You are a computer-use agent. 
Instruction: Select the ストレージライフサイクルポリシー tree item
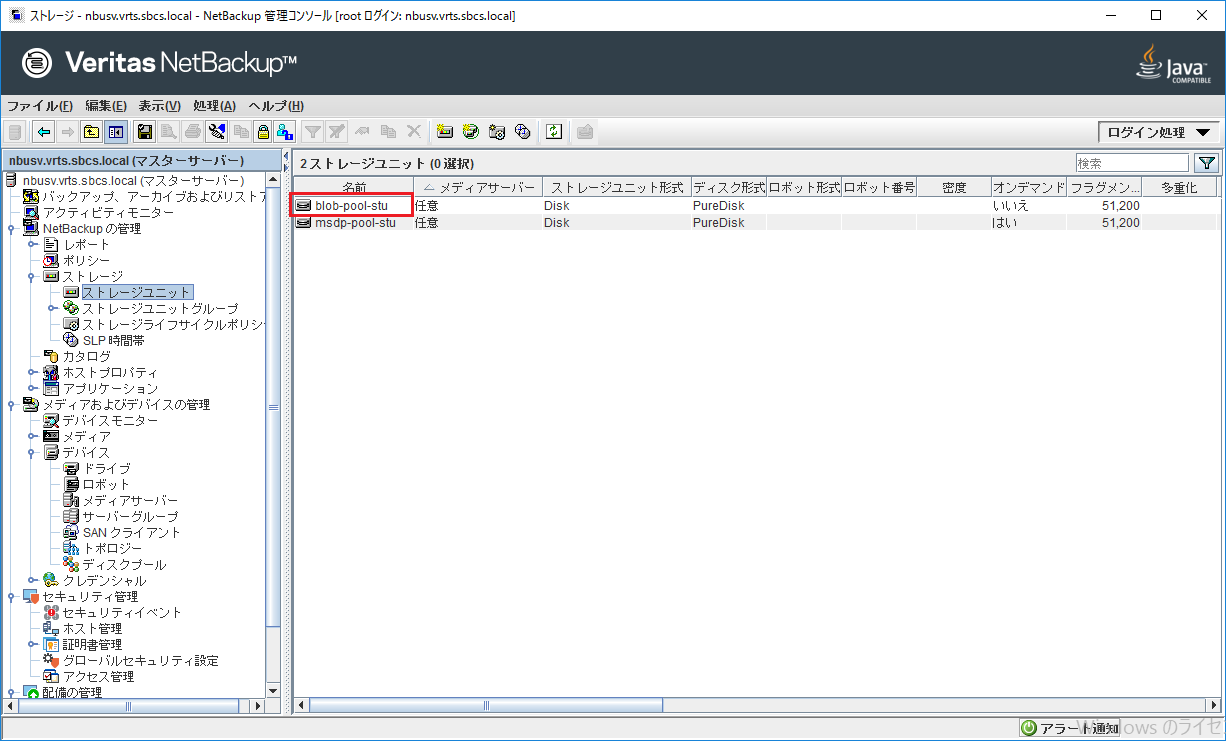[x=173, y=325]
